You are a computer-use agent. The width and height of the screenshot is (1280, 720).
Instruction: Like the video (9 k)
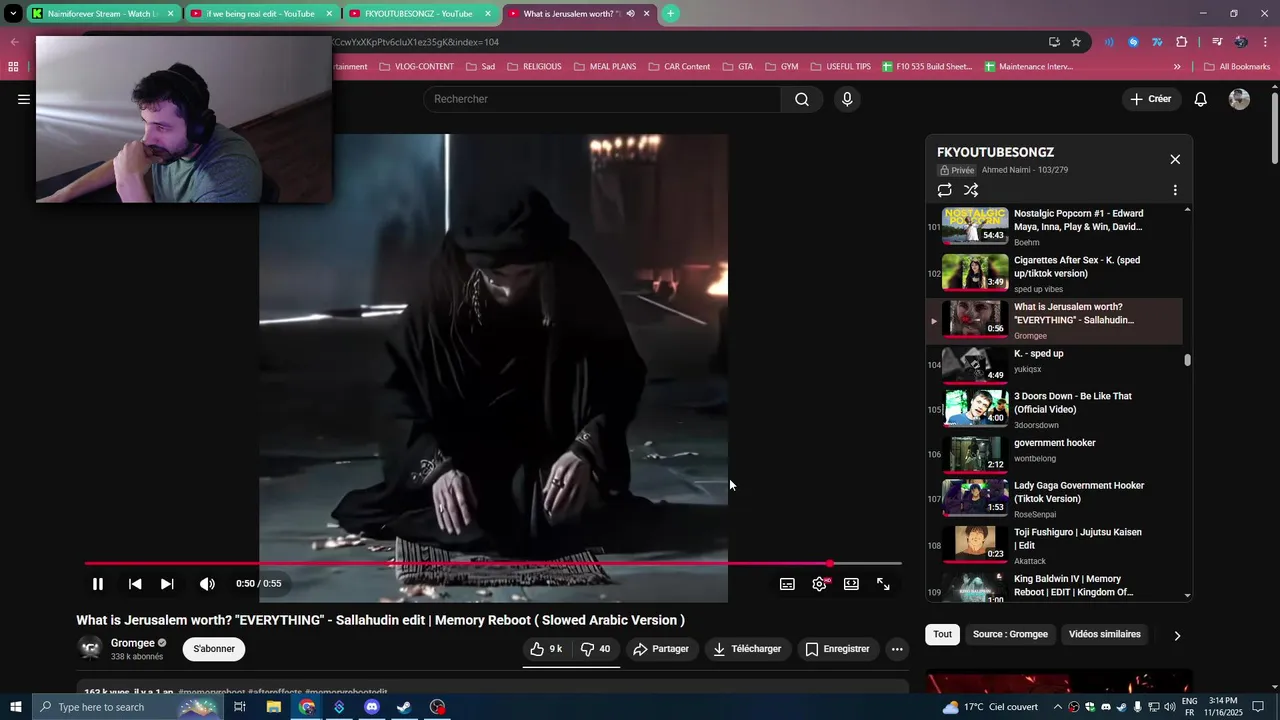coord(547,649)
